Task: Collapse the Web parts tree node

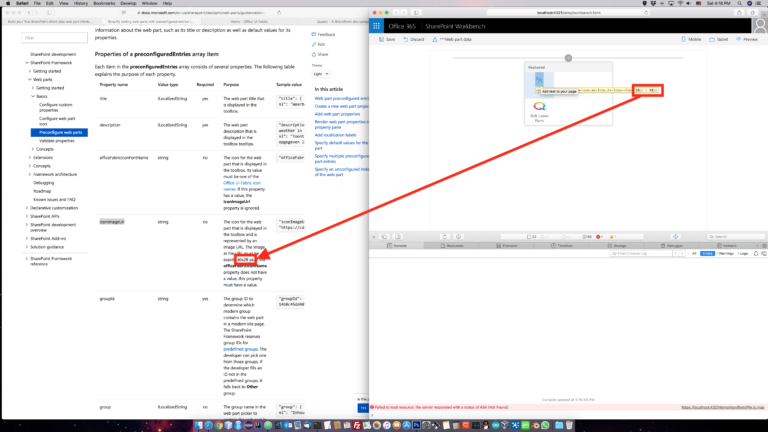Action: pos(30,79)
